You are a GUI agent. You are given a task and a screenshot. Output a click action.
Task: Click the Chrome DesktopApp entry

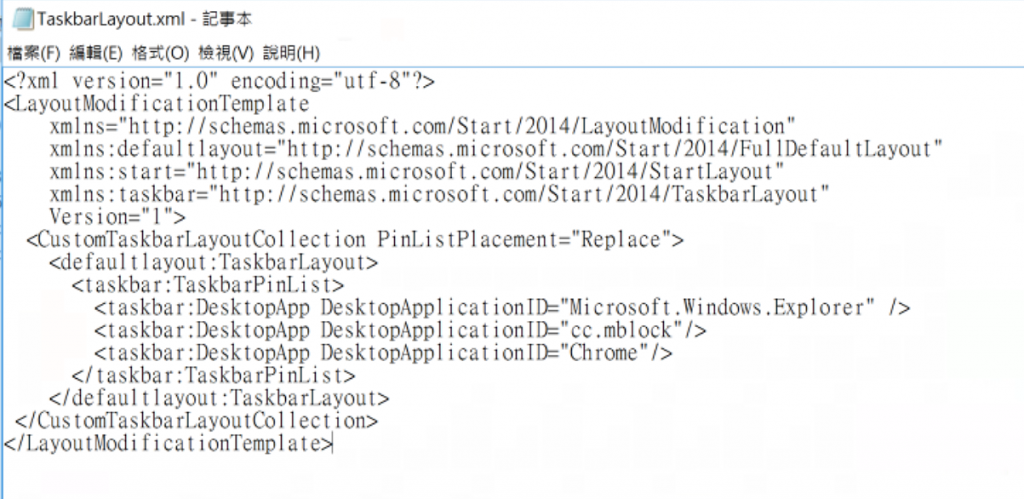point(383,353)
